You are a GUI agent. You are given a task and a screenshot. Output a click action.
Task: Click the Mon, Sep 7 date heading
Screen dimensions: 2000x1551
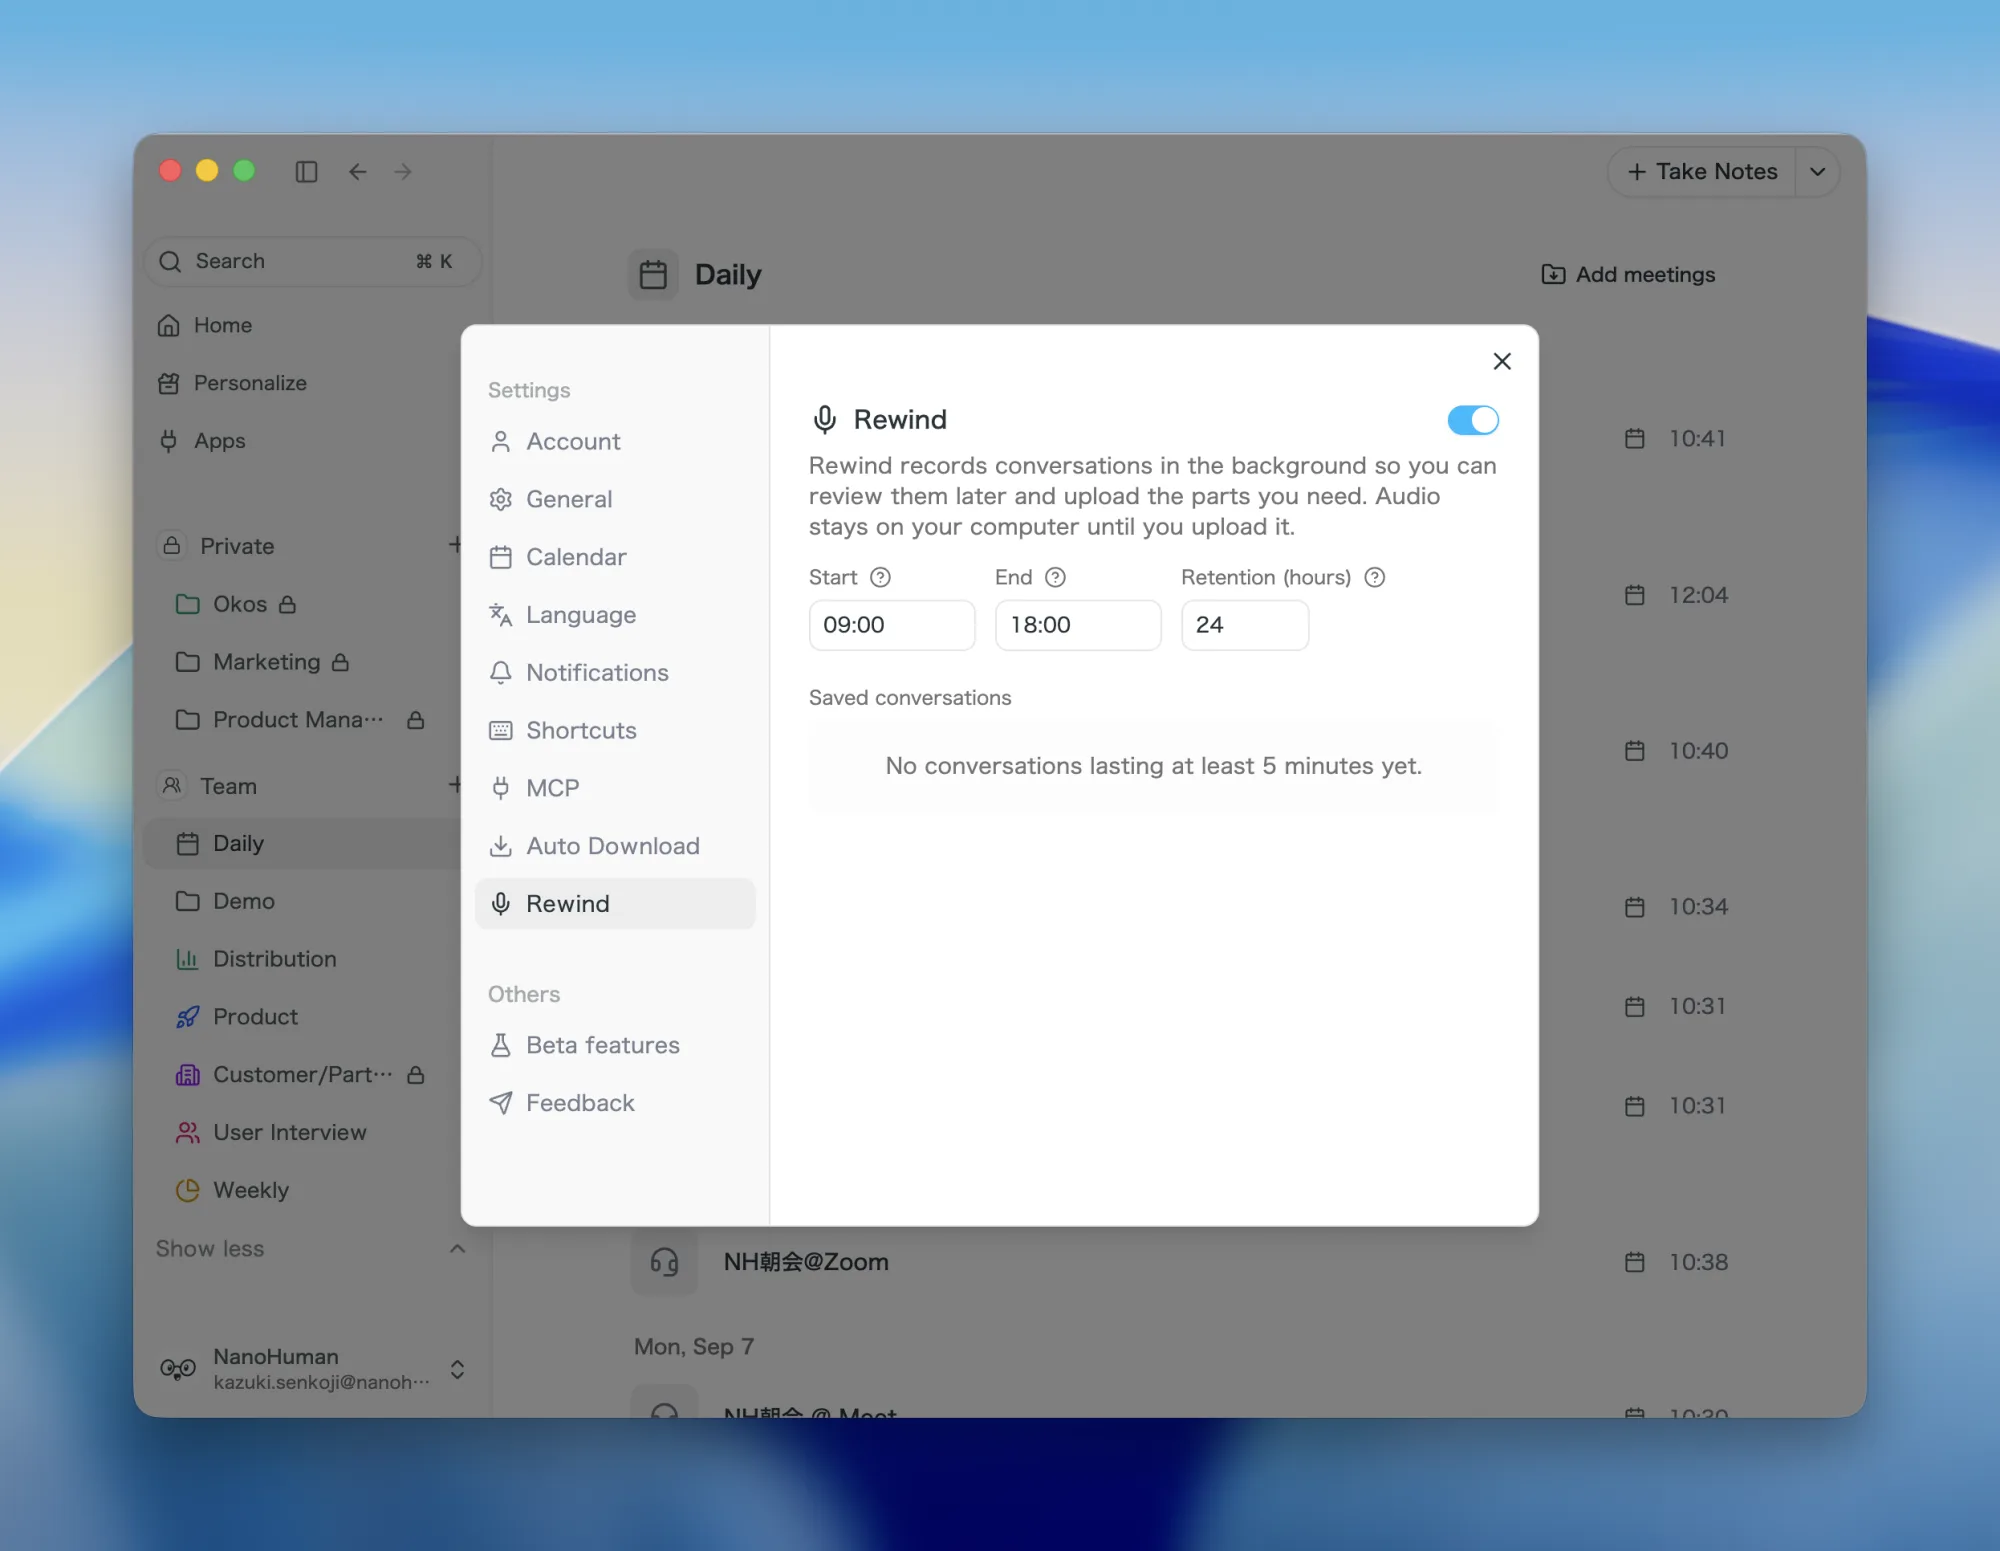point(694,1347)
